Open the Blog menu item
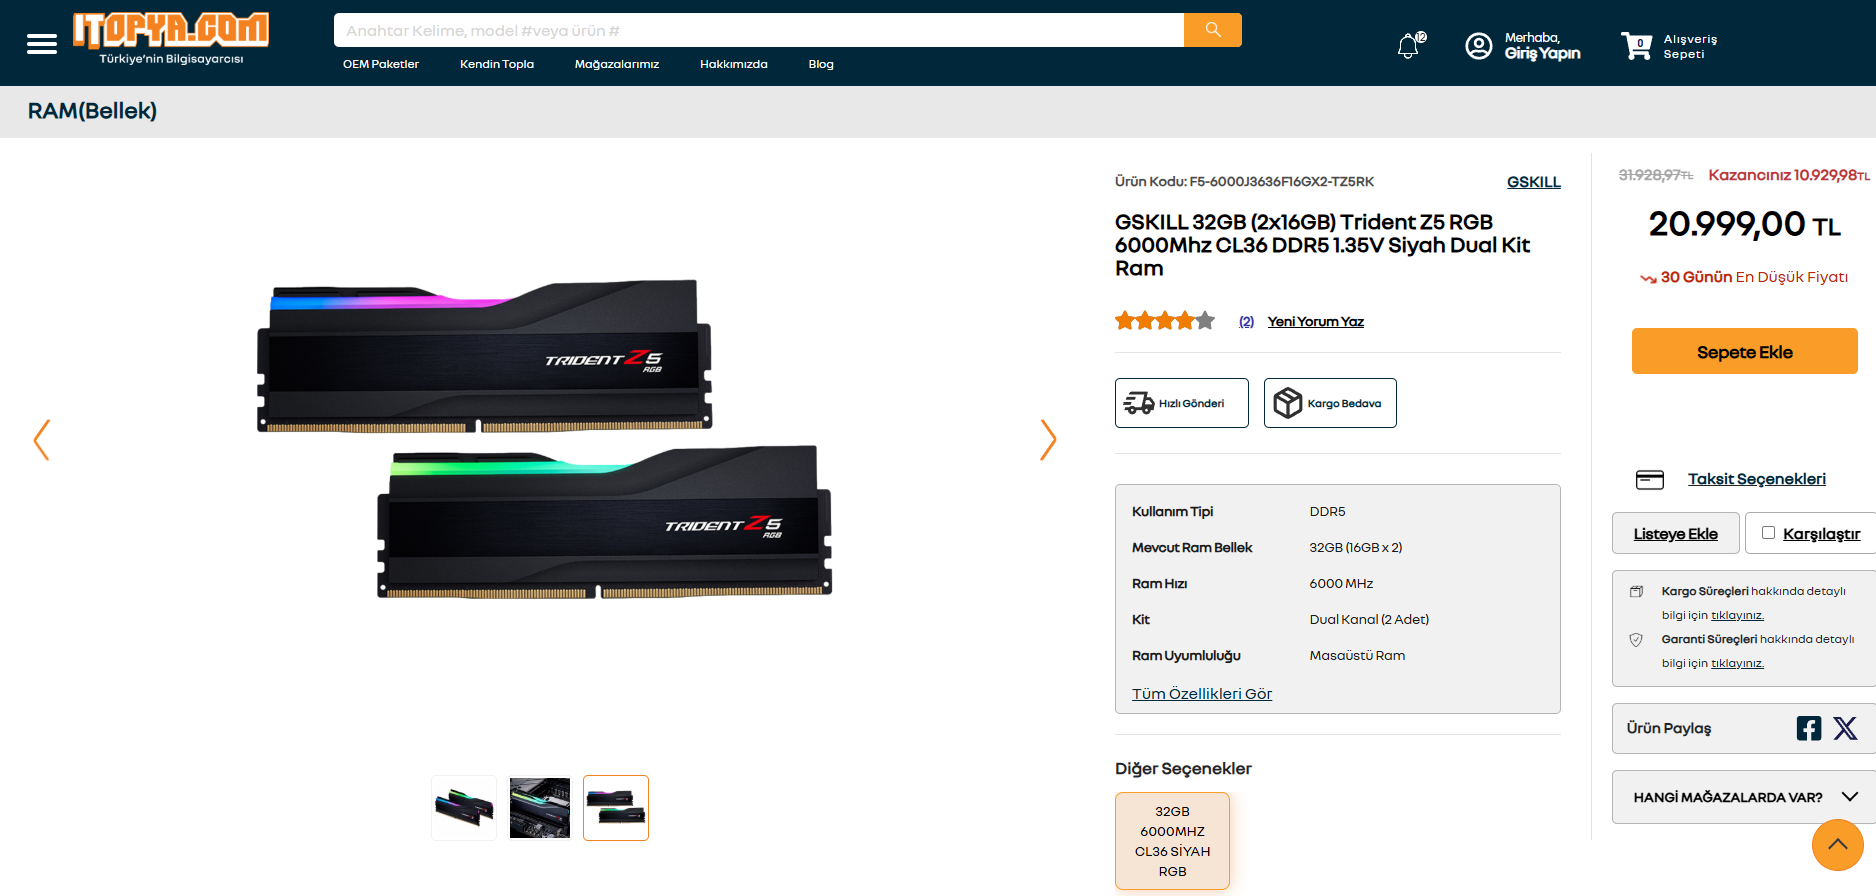 point(821,64)
